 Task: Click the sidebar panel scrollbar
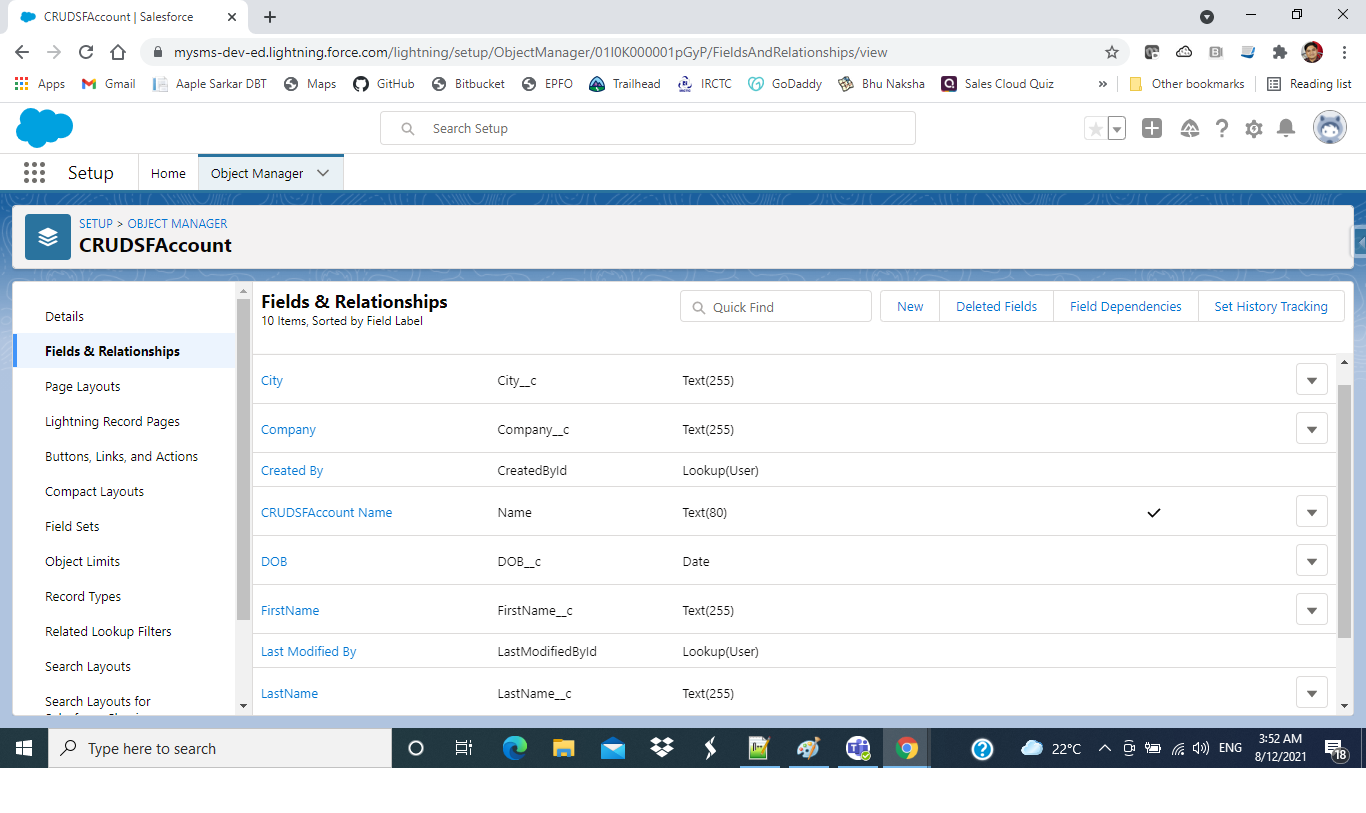point(243,460)
